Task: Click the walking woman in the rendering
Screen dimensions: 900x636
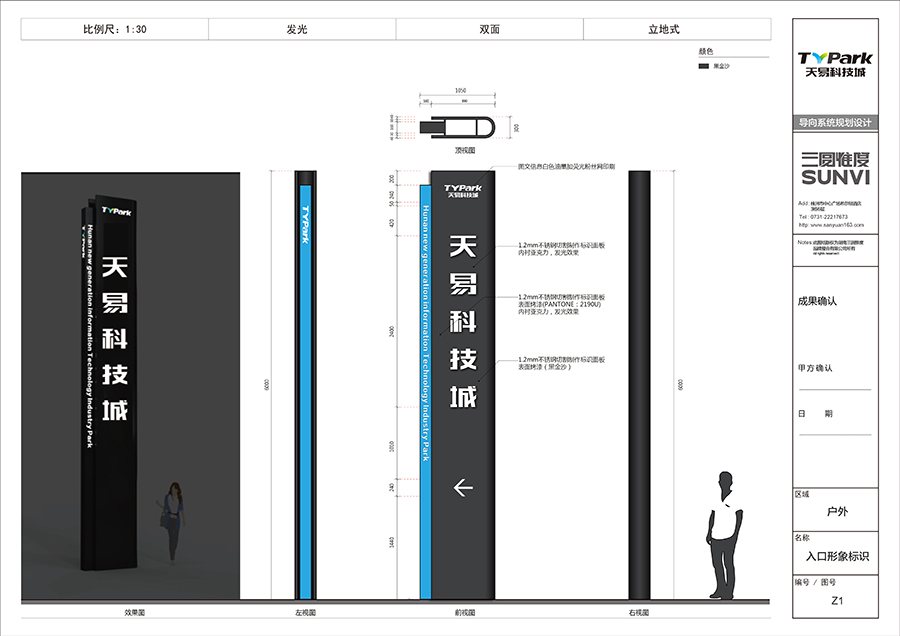Action: (x=174, y=521)
